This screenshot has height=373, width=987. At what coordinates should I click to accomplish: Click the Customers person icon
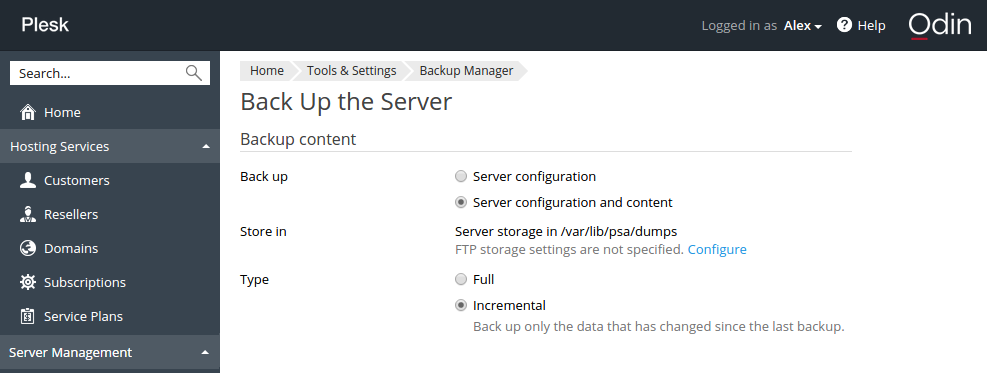pos(28,180)
